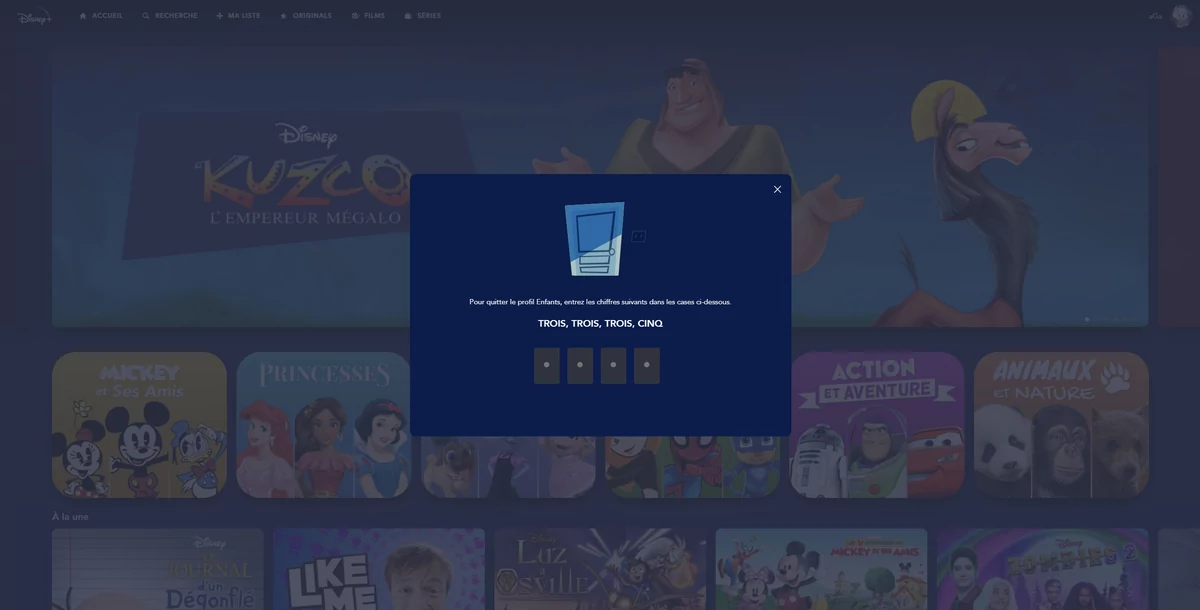1200x610 pixels.
Task: Open the Films section
Action: (368, 16)
